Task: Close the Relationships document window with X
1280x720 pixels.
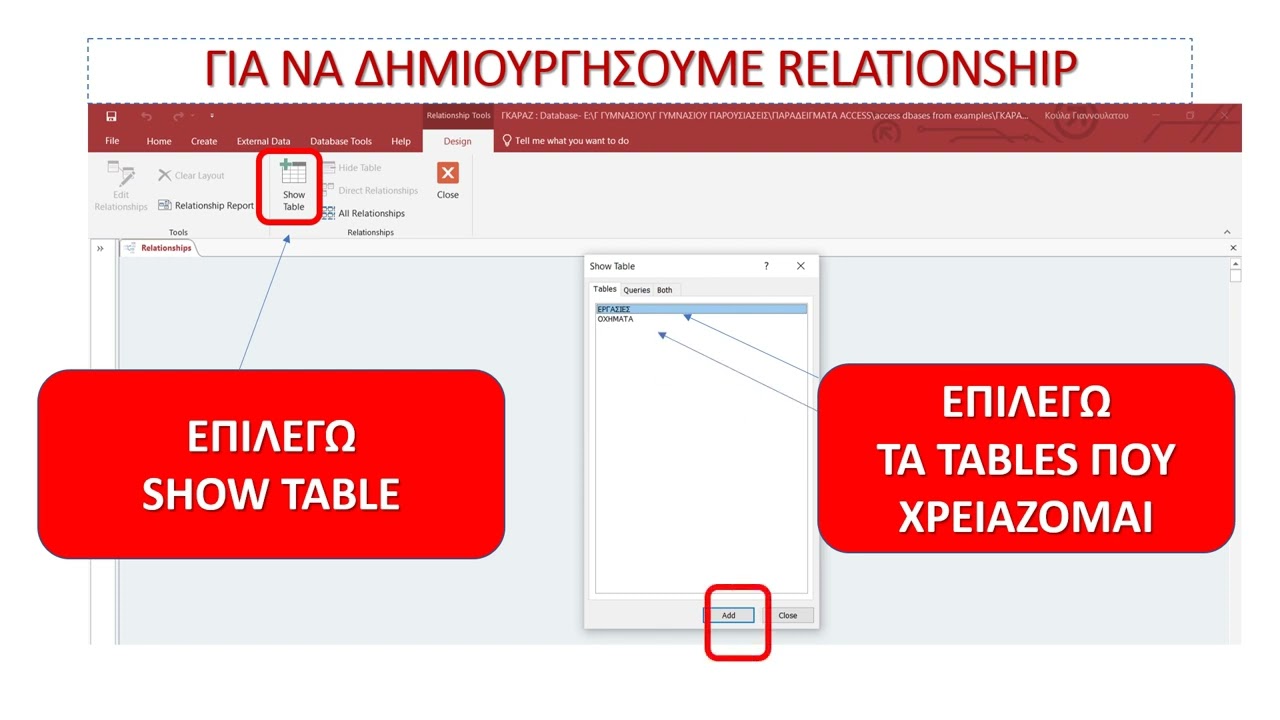Action: coord(1233,248)
